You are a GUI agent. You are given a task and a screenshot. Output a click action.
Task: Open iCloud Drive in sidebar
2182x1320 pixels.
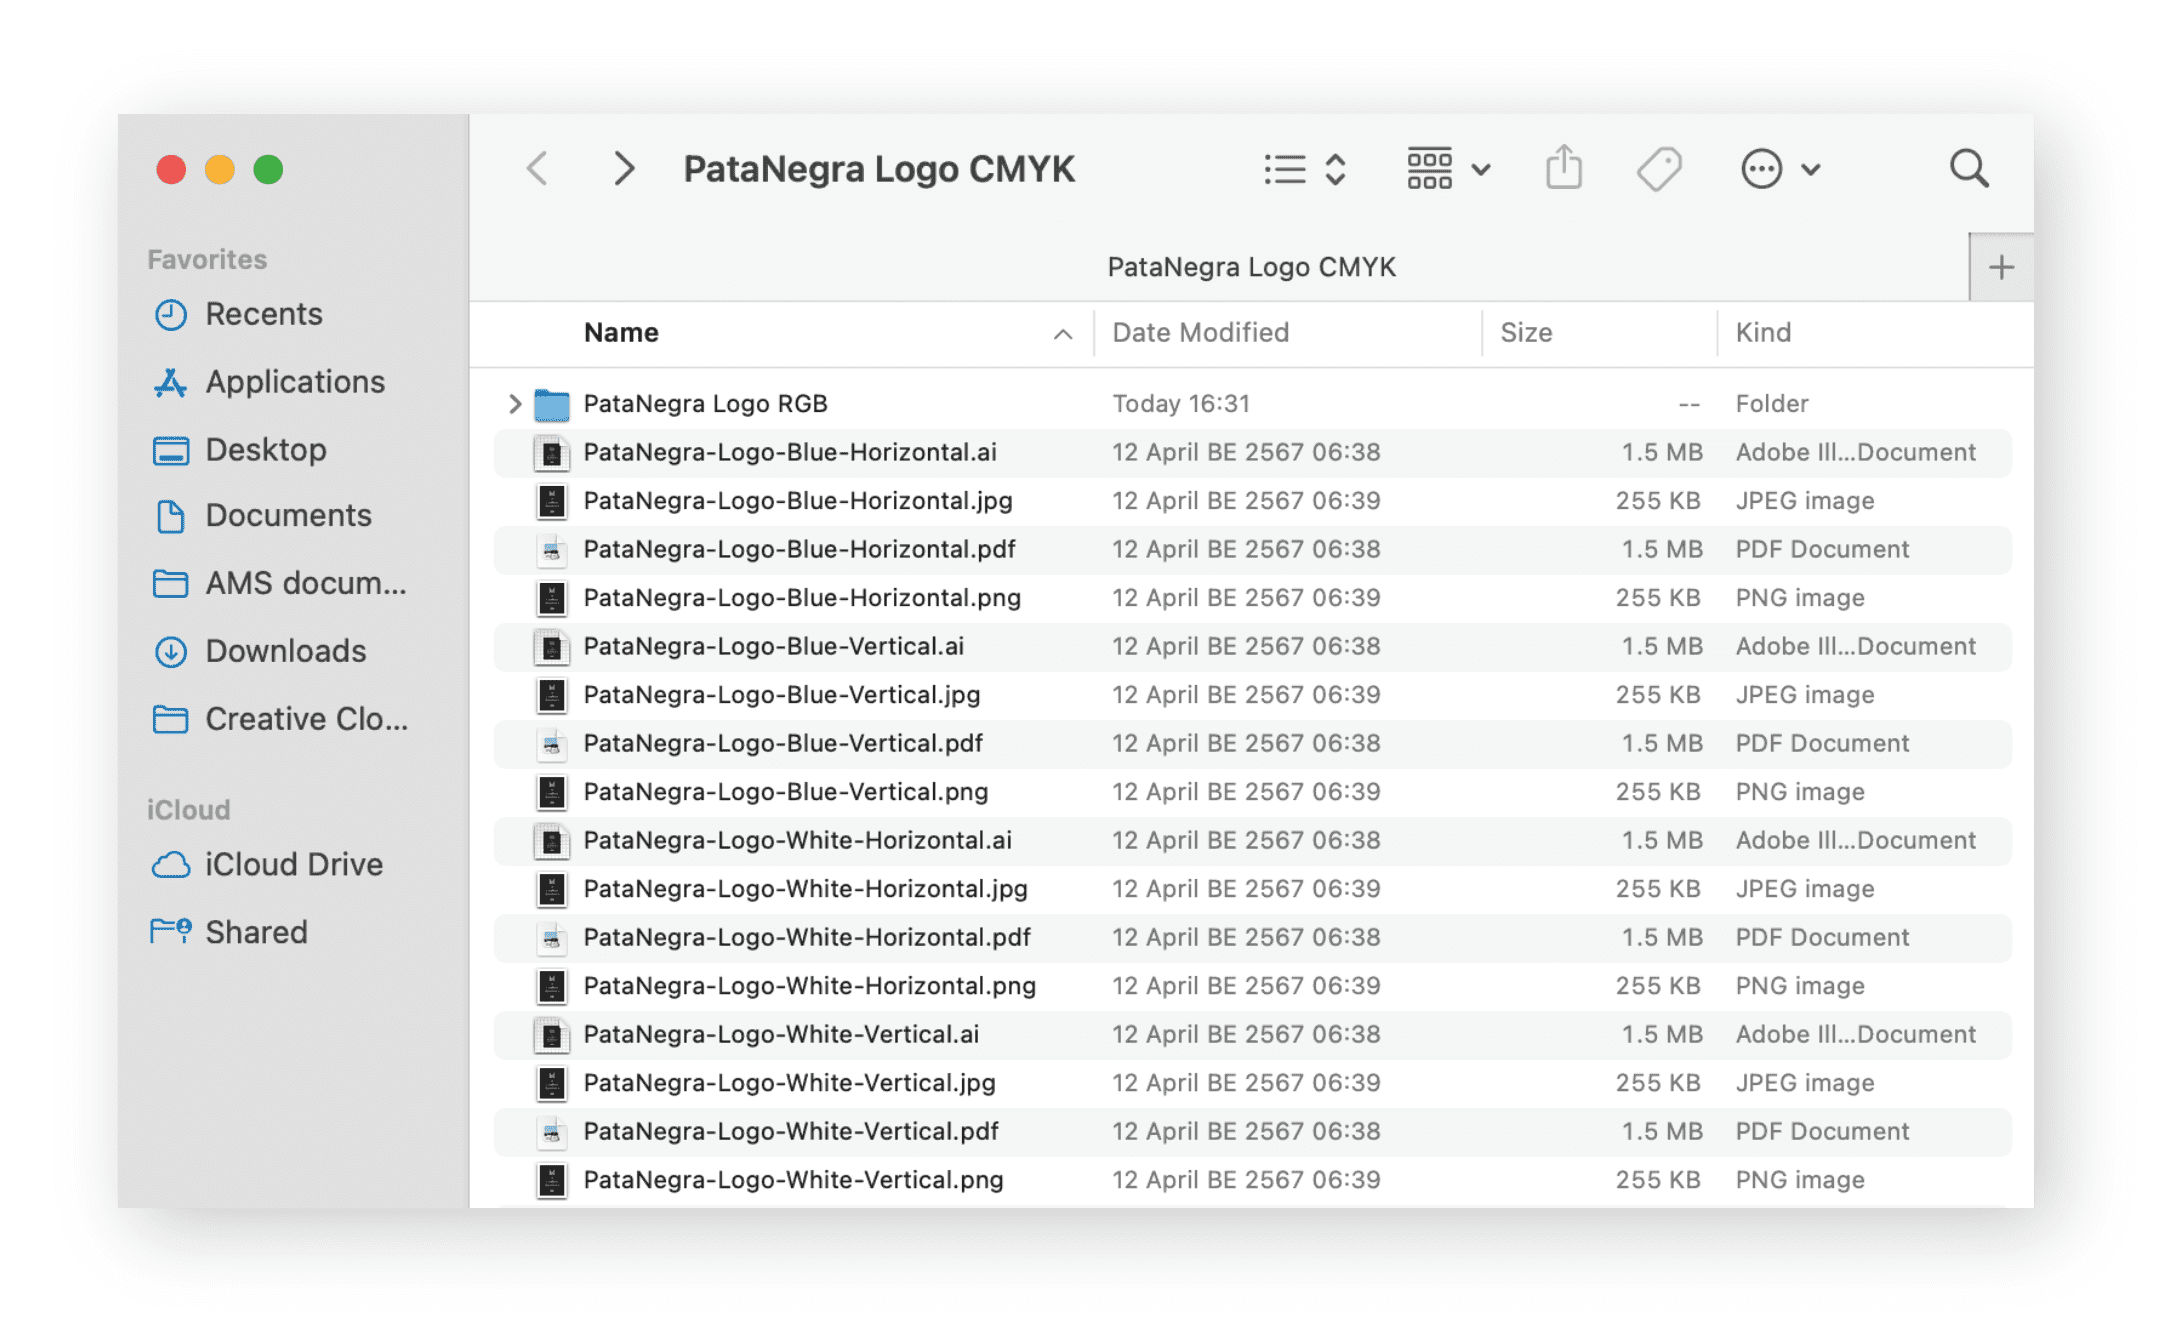coord(293,864)
